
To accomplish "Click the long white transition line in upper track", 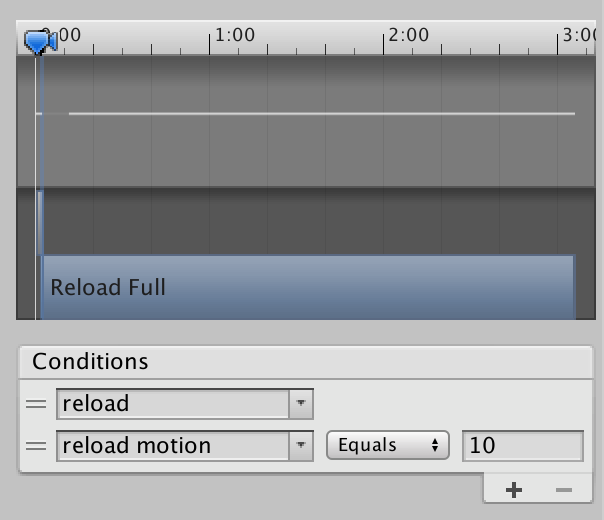I will (x=320, y=113).
